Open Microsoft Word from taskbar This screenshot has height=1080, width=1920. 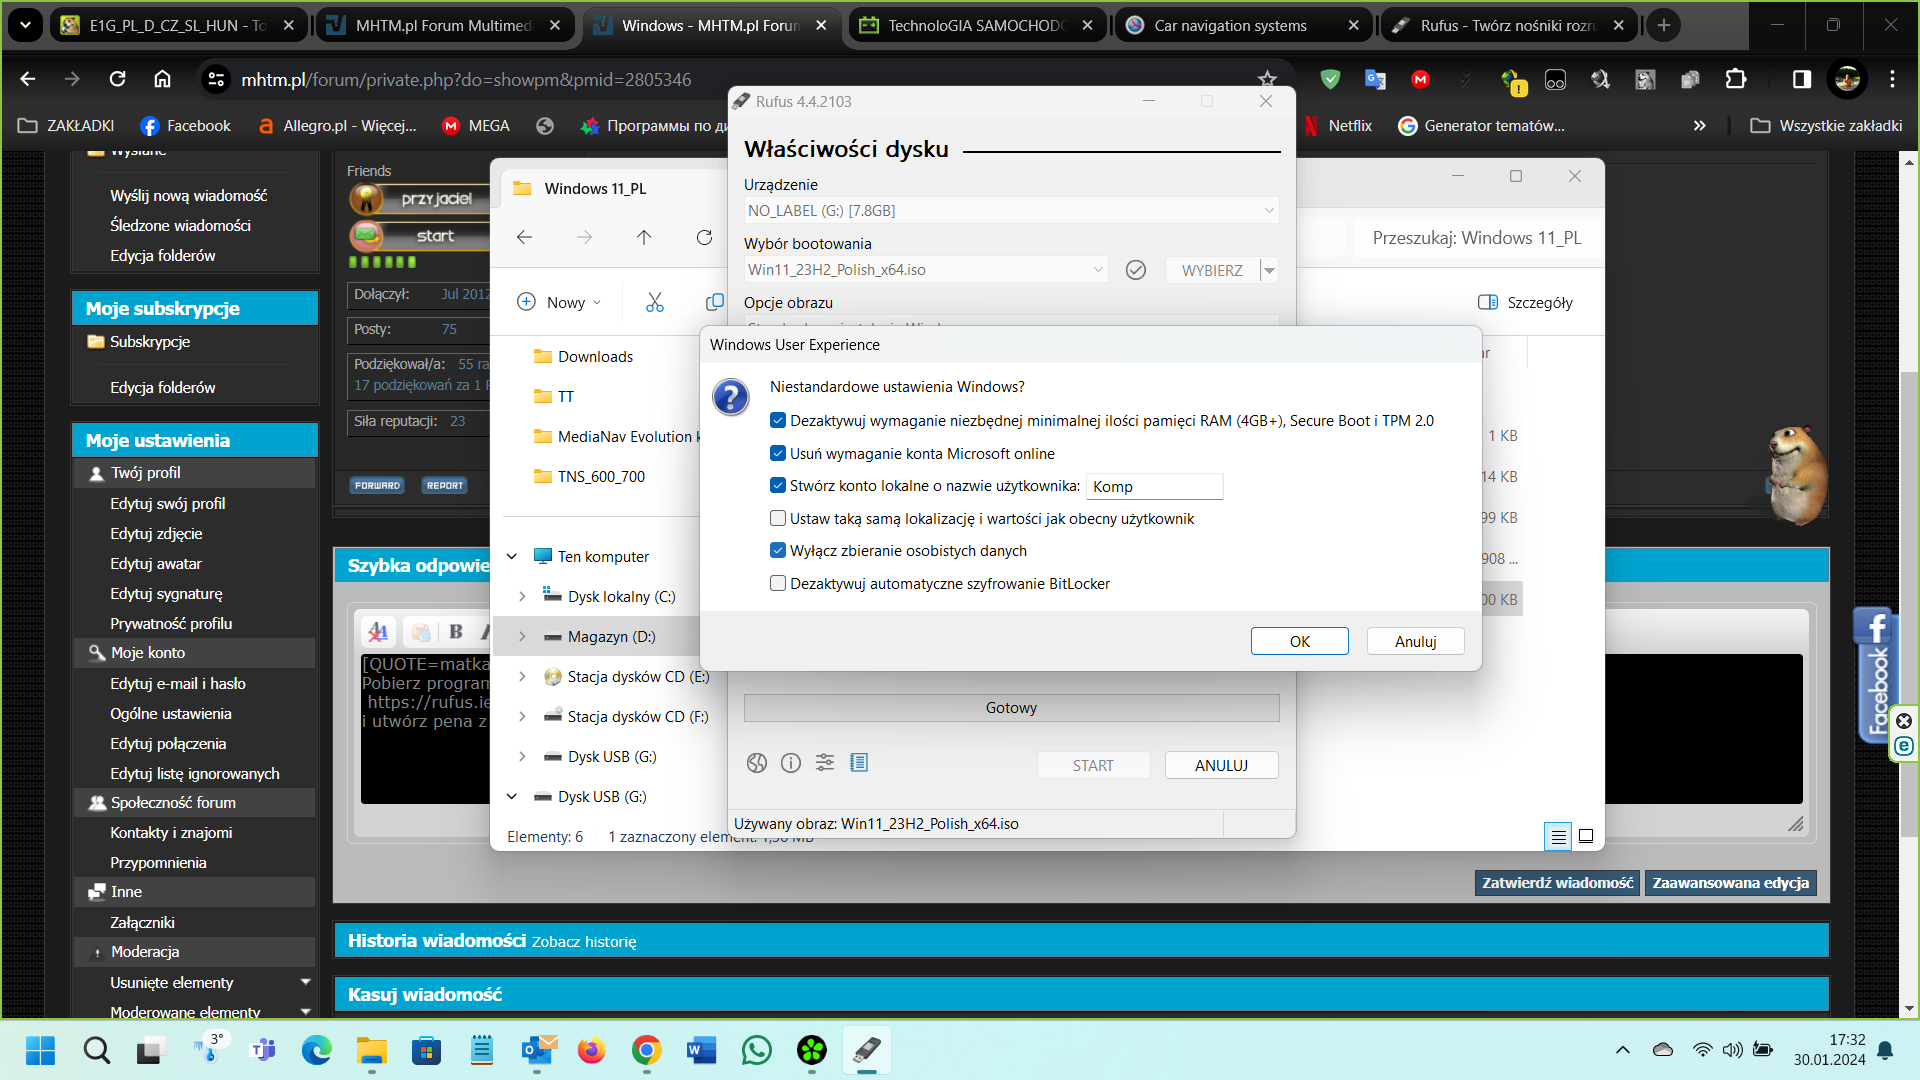tap(702, 1050)
